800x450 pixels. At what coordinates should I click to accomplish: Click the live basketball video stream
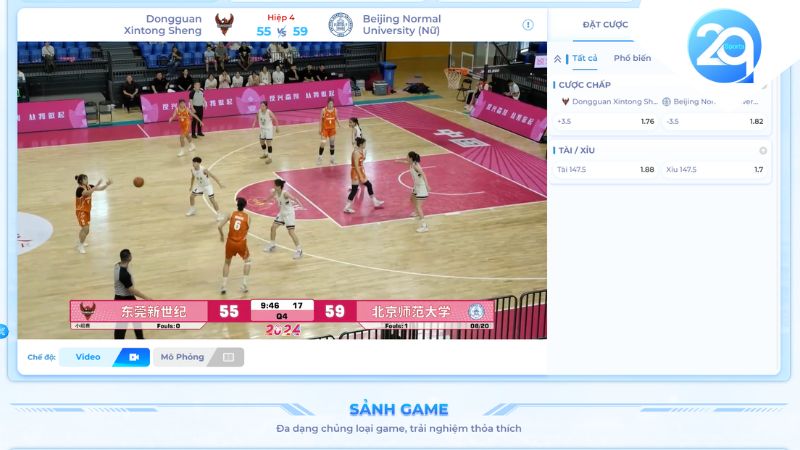(x=282, y=190)
